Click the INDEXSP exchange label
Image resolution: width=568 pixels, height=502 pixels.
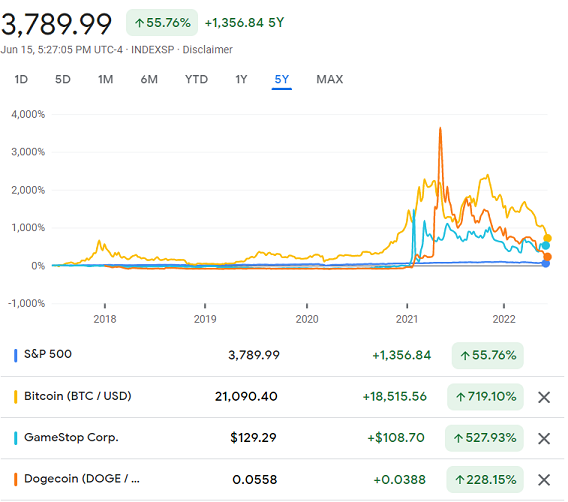[x=153, y=50]
